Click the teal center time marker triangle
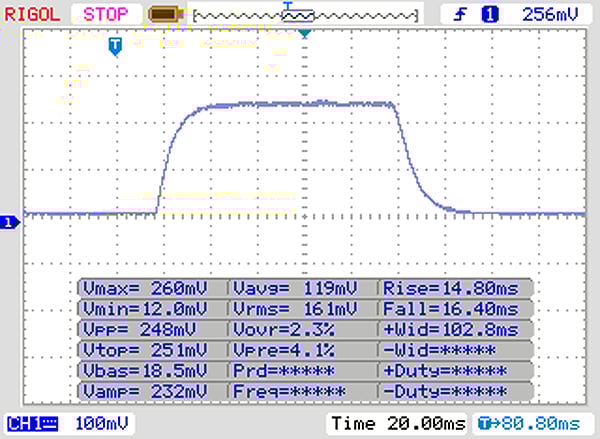Screen dimensions: 600x439 pyautogui.click(x=305, y=34)
